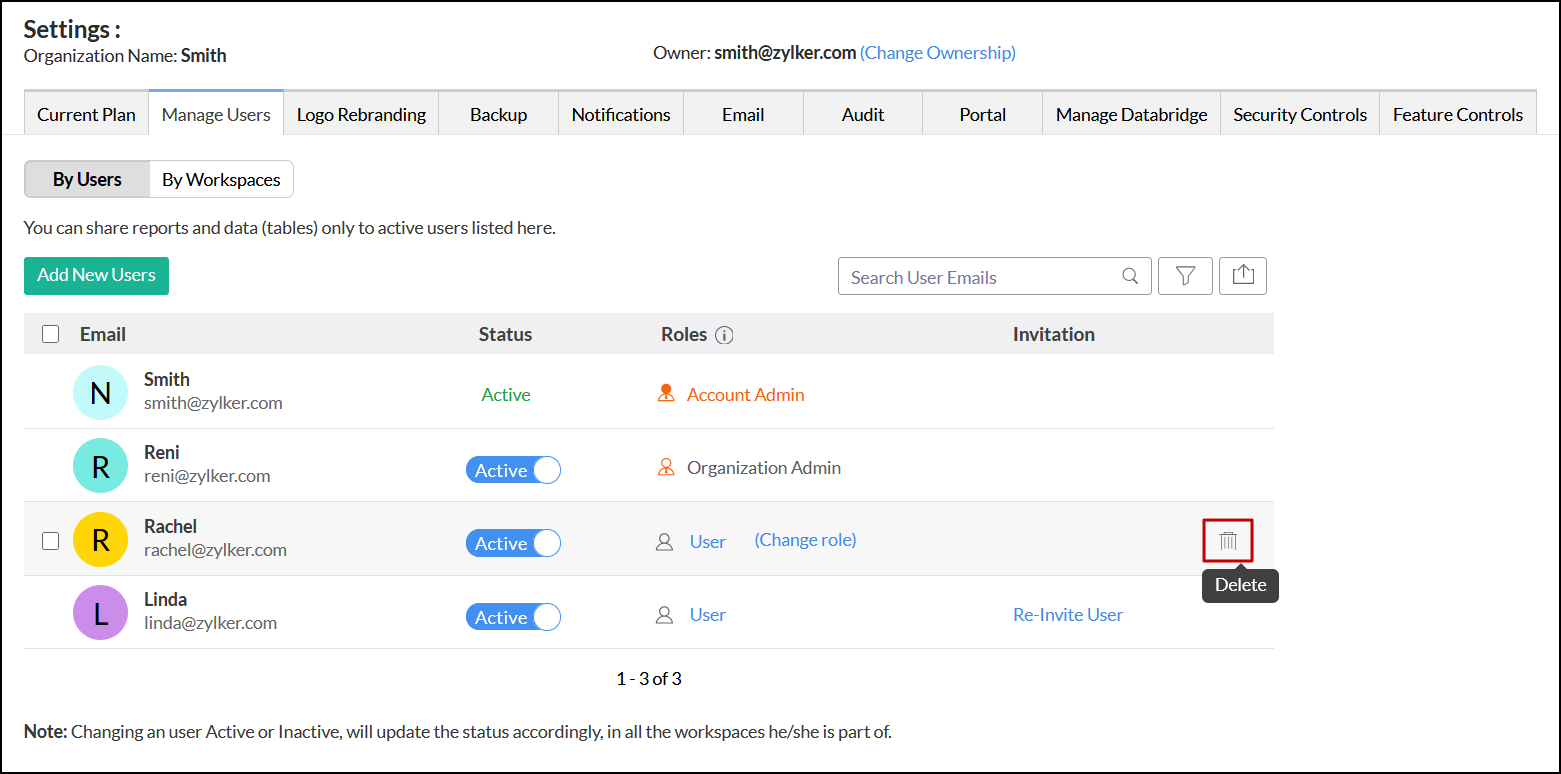Screen dimensions: 1561x774
Task: Click the delete trash icon for Rachel
Action: click(1228, 542)
